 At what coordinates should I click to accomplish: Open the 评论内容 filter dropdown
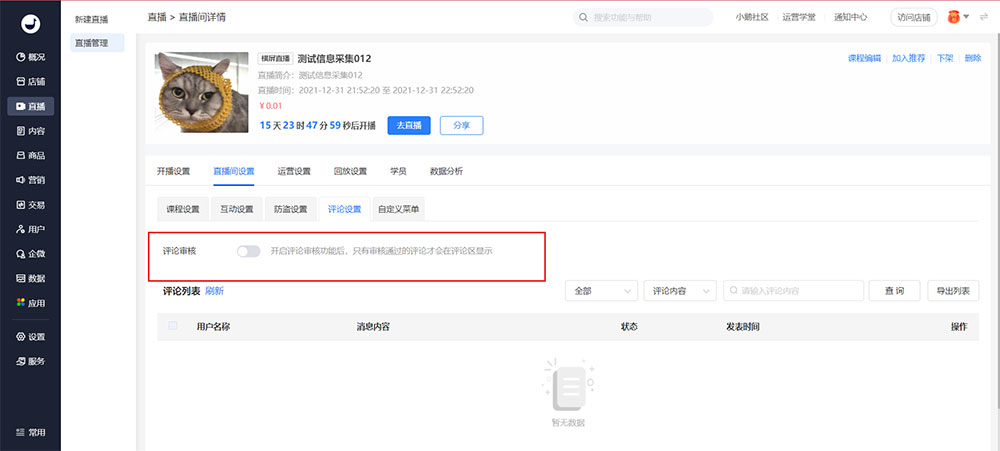point(680,290)
